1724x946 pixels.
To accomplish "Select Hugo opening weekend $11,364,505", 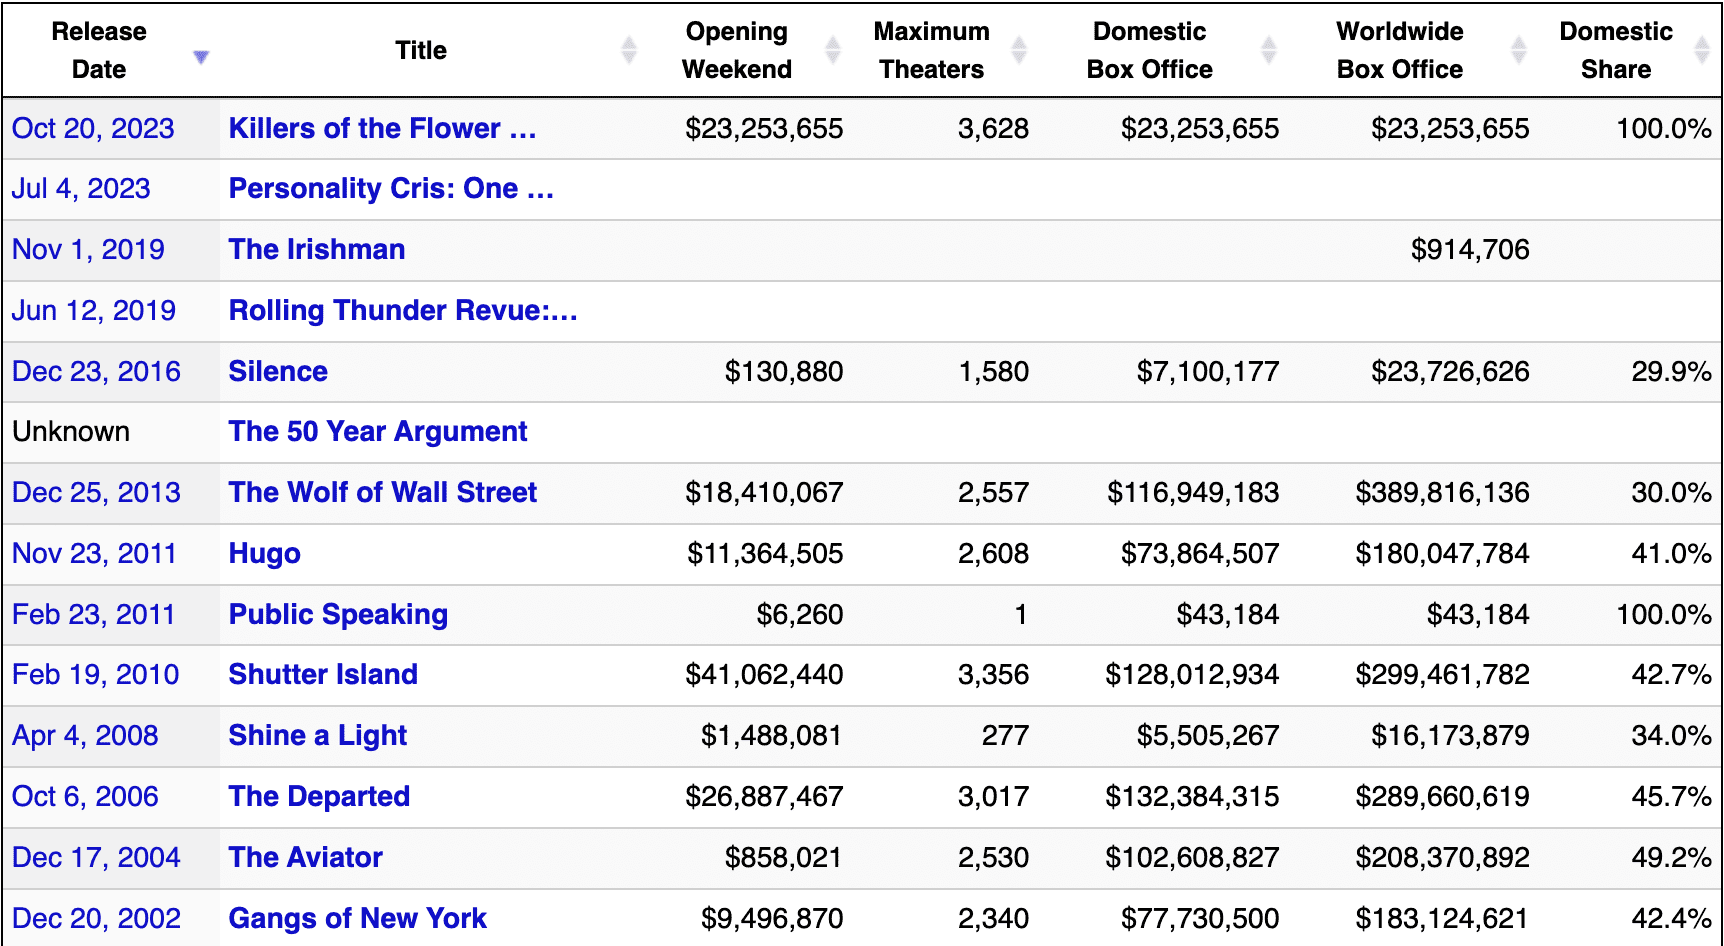I will click(x=765, y=553).
